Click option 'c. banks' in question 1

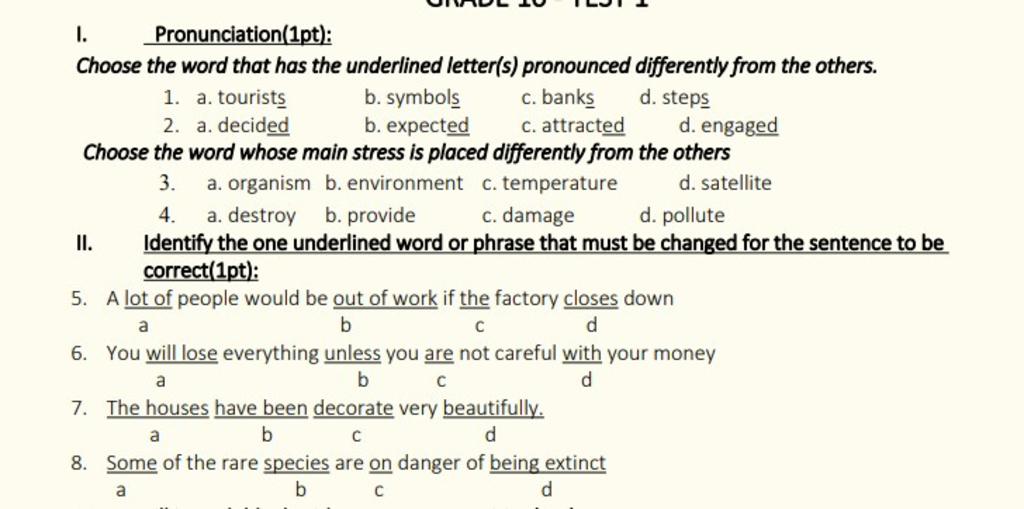click(x=558, y=97)
